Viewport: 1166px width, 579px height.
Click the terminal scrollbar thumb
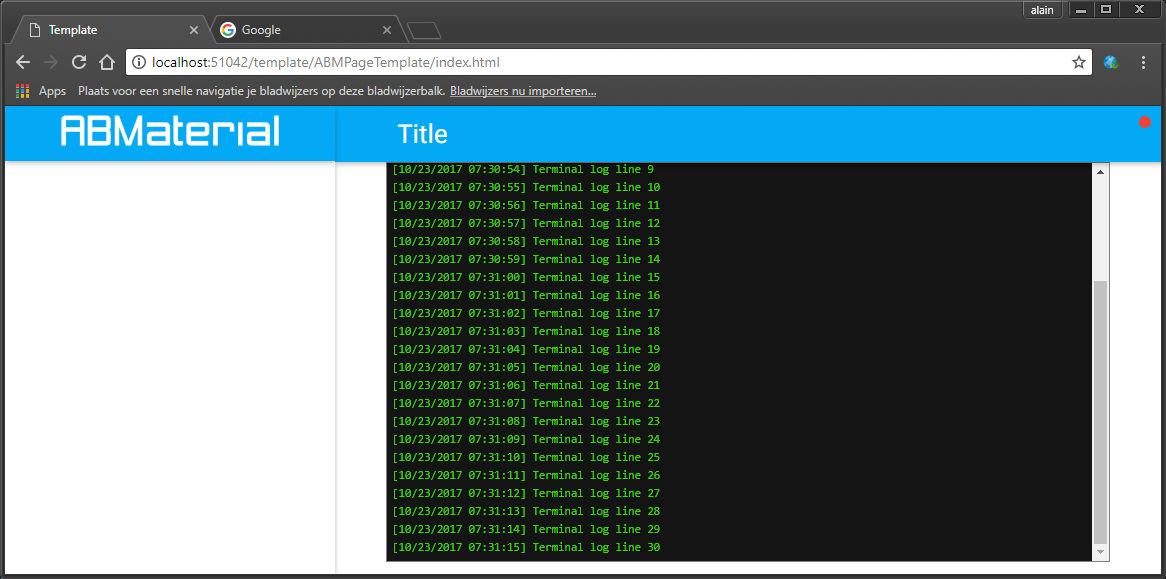coord(1101,413)
